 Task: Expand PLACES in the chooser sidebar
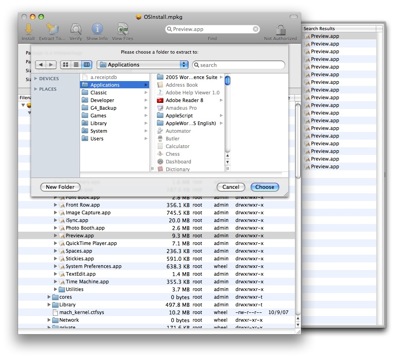[36, 89]
